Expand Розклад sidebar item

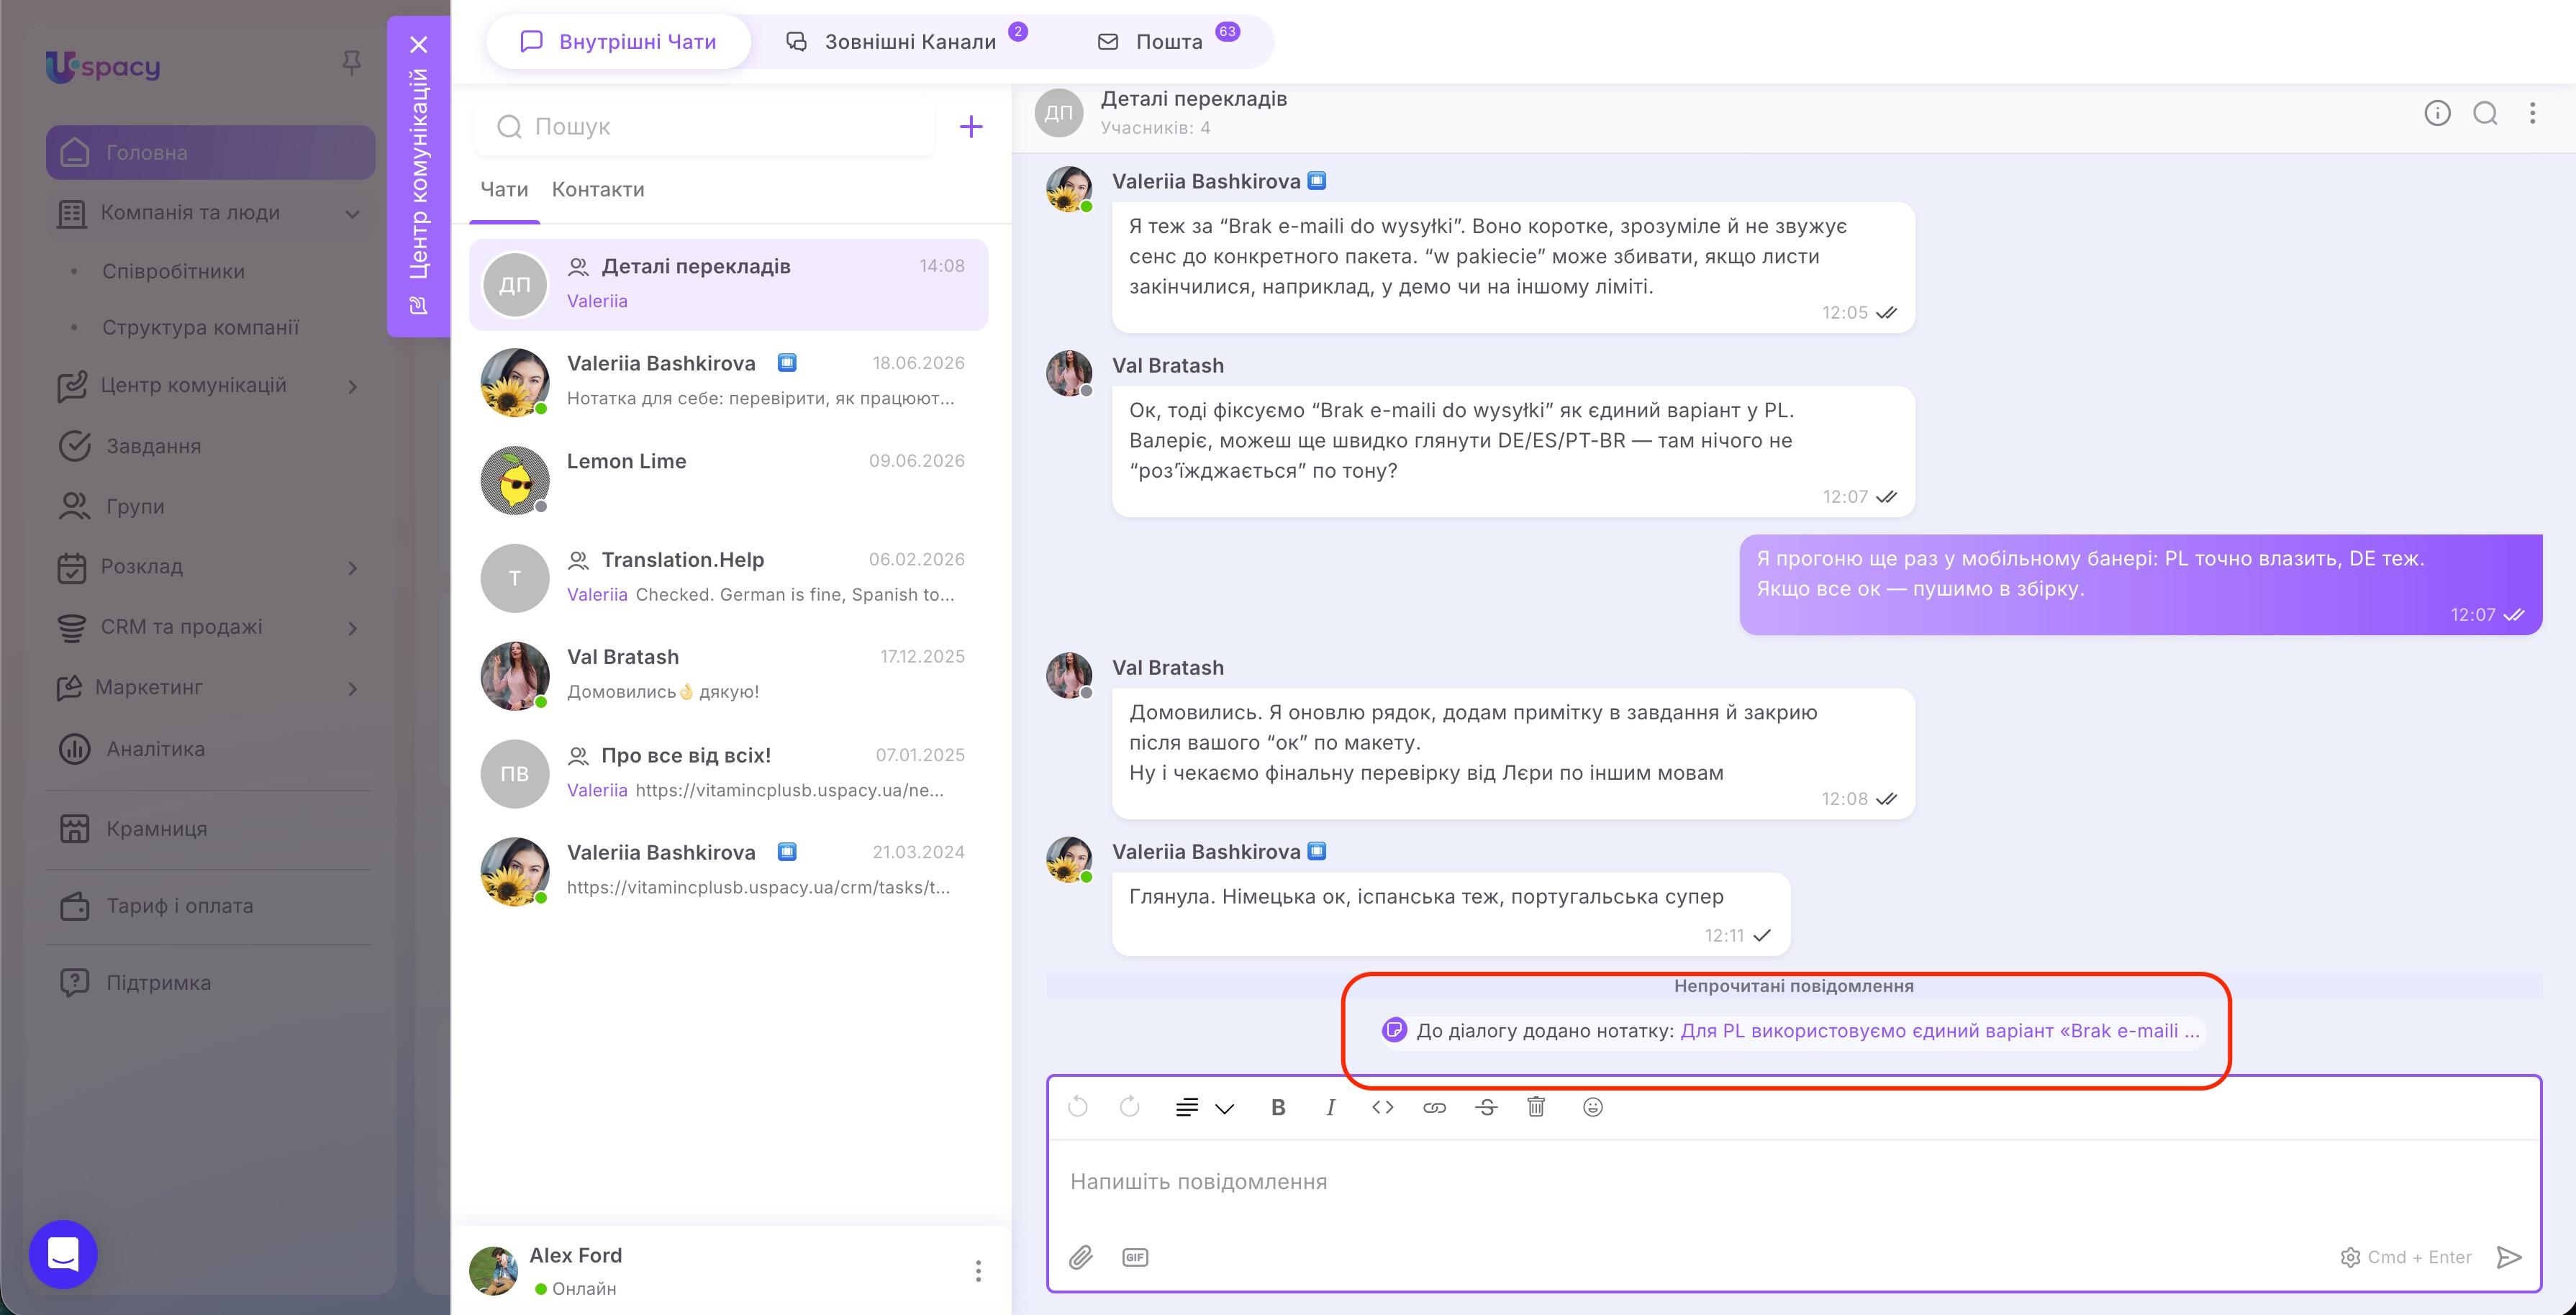352,567
